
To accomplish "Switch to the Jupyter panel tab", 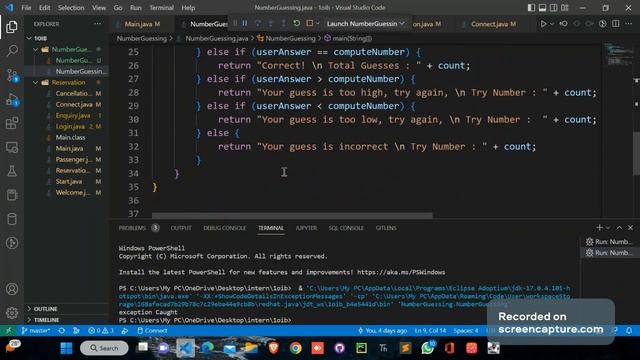I will [x=306, y=228].
